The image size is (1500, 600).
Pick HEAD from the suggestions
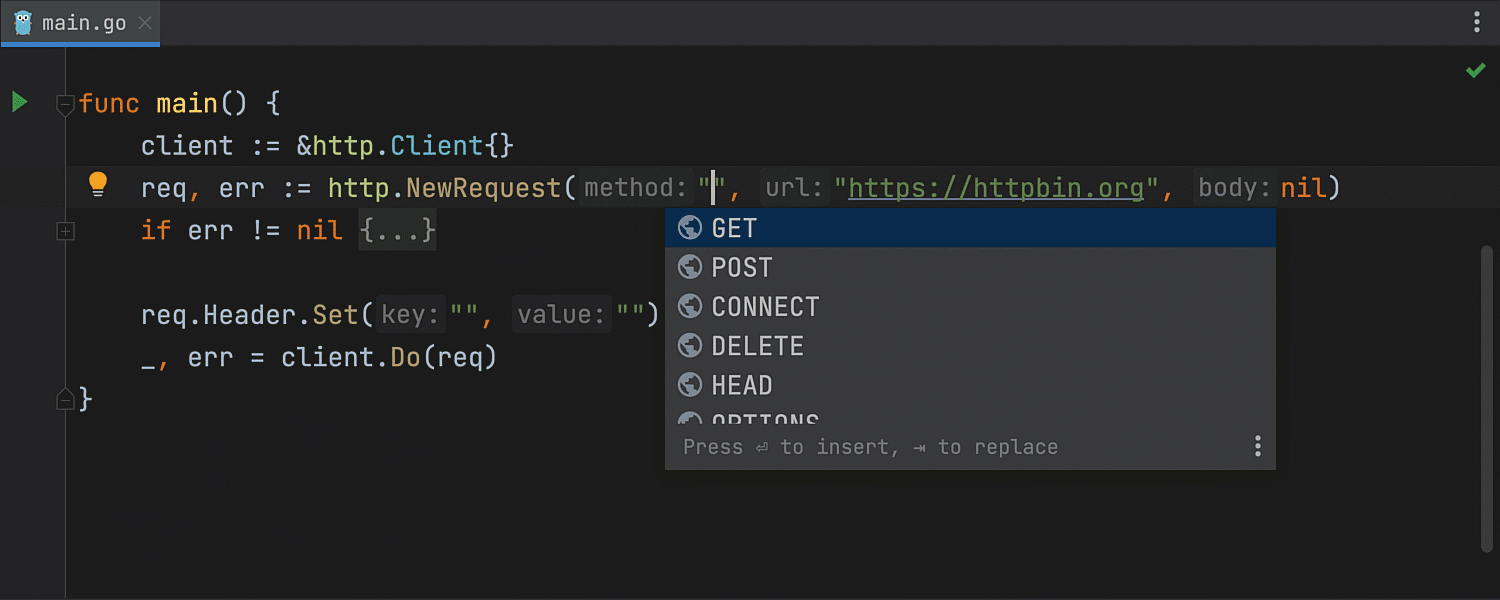[741, 385]
